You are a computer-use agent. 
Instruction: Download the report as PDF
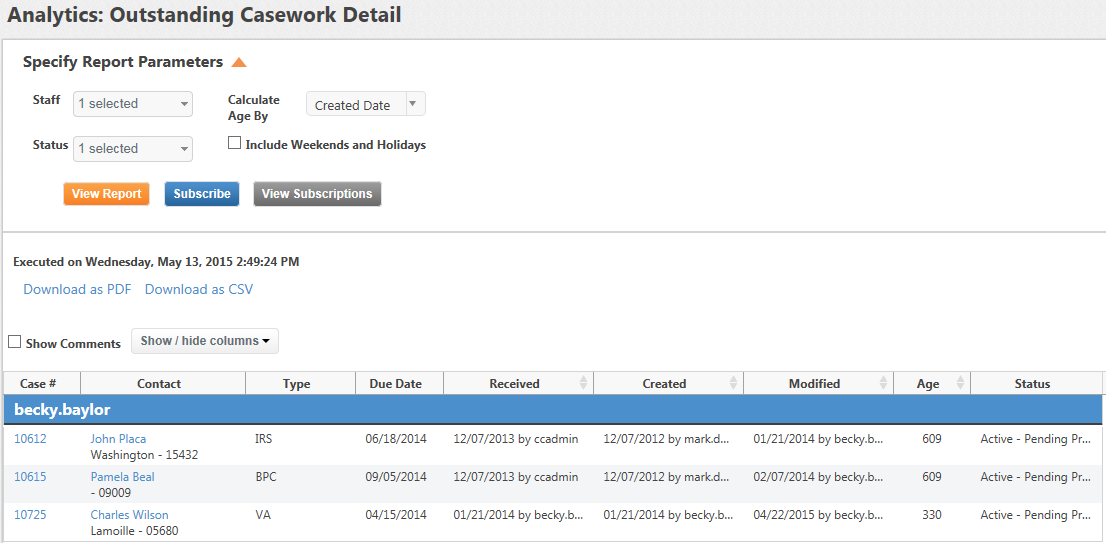tap(78, 289)
